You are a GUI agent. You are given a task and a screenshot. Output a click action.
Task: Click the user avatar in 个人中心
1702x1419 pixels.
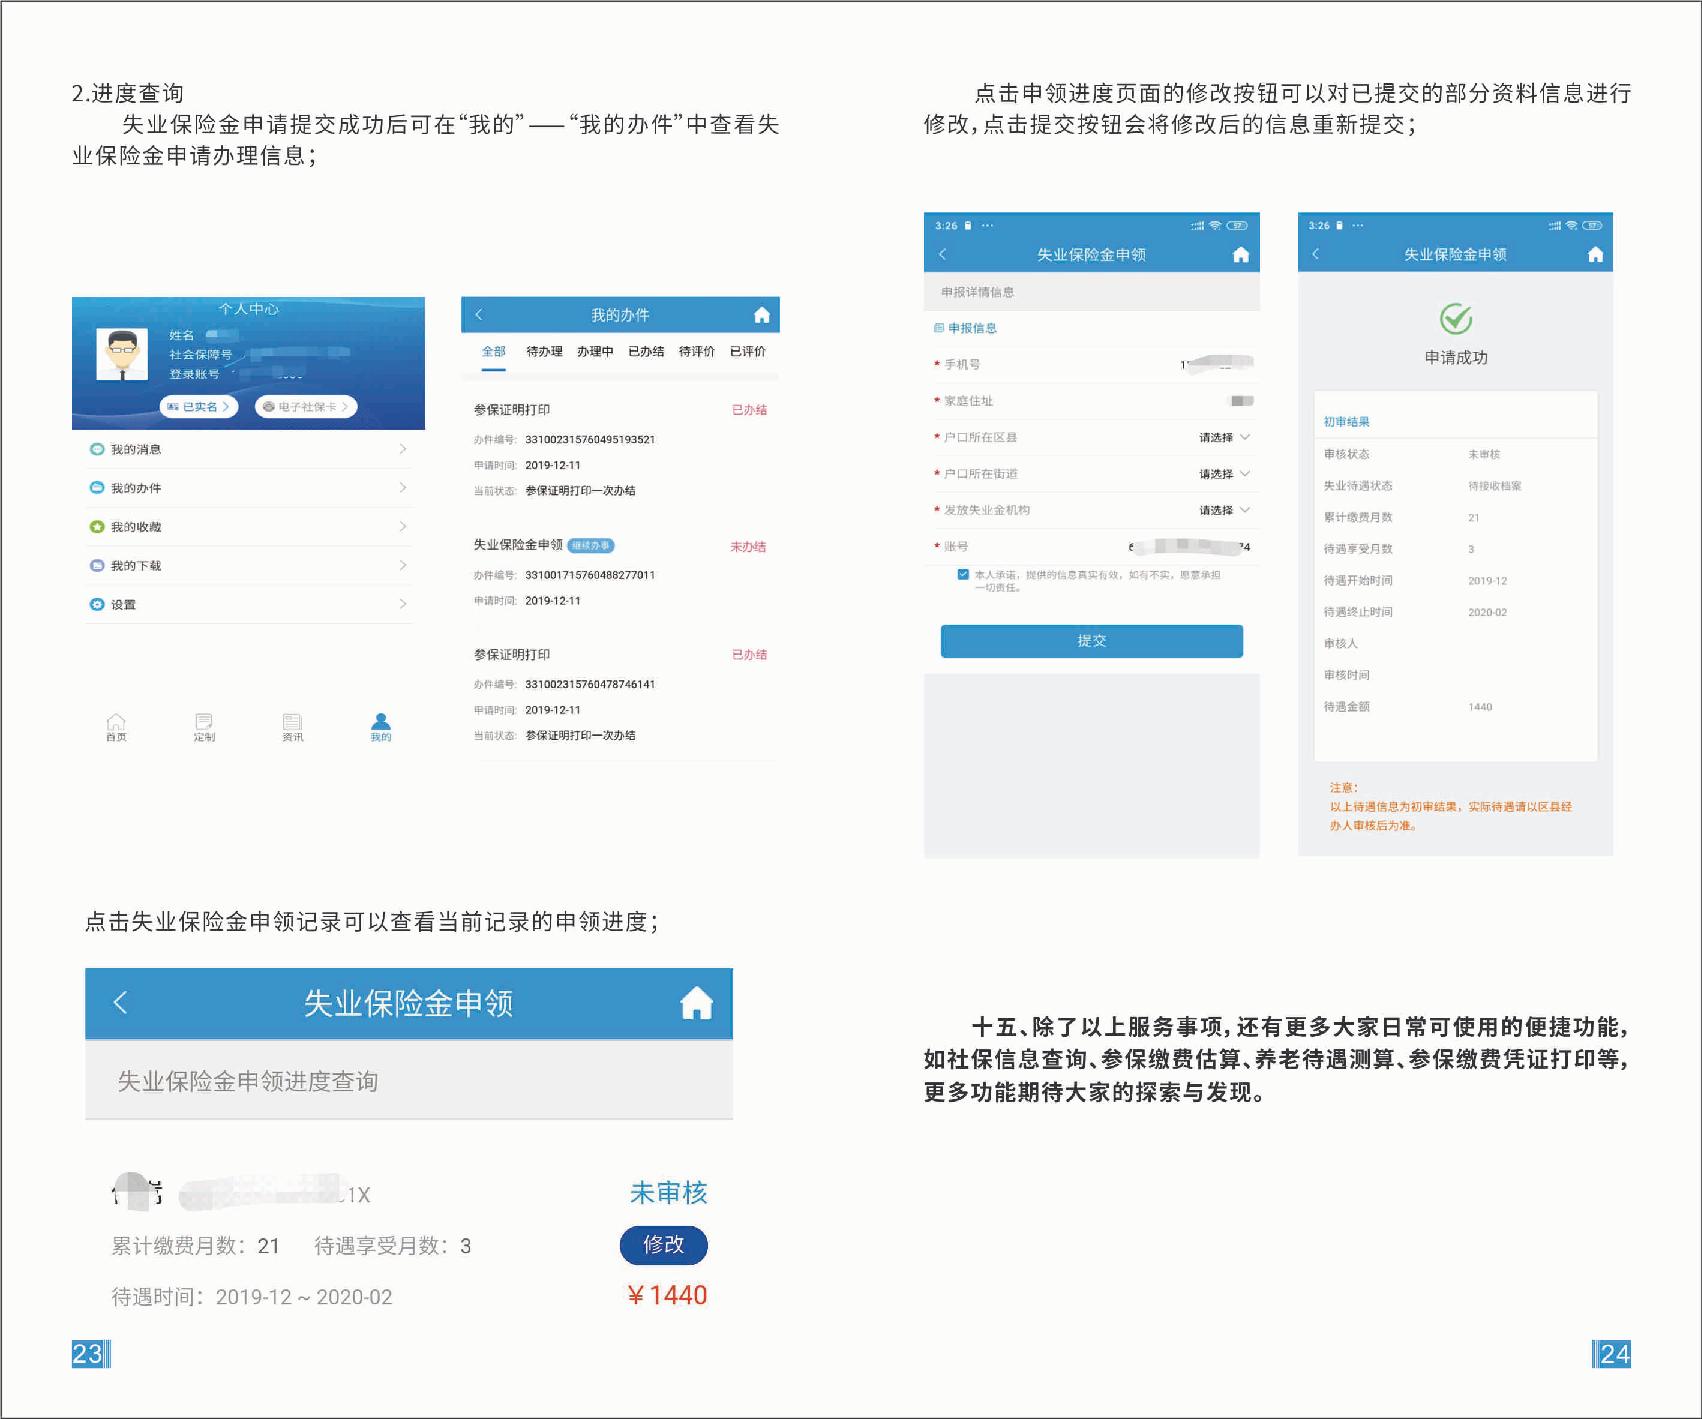click(121, 354)
